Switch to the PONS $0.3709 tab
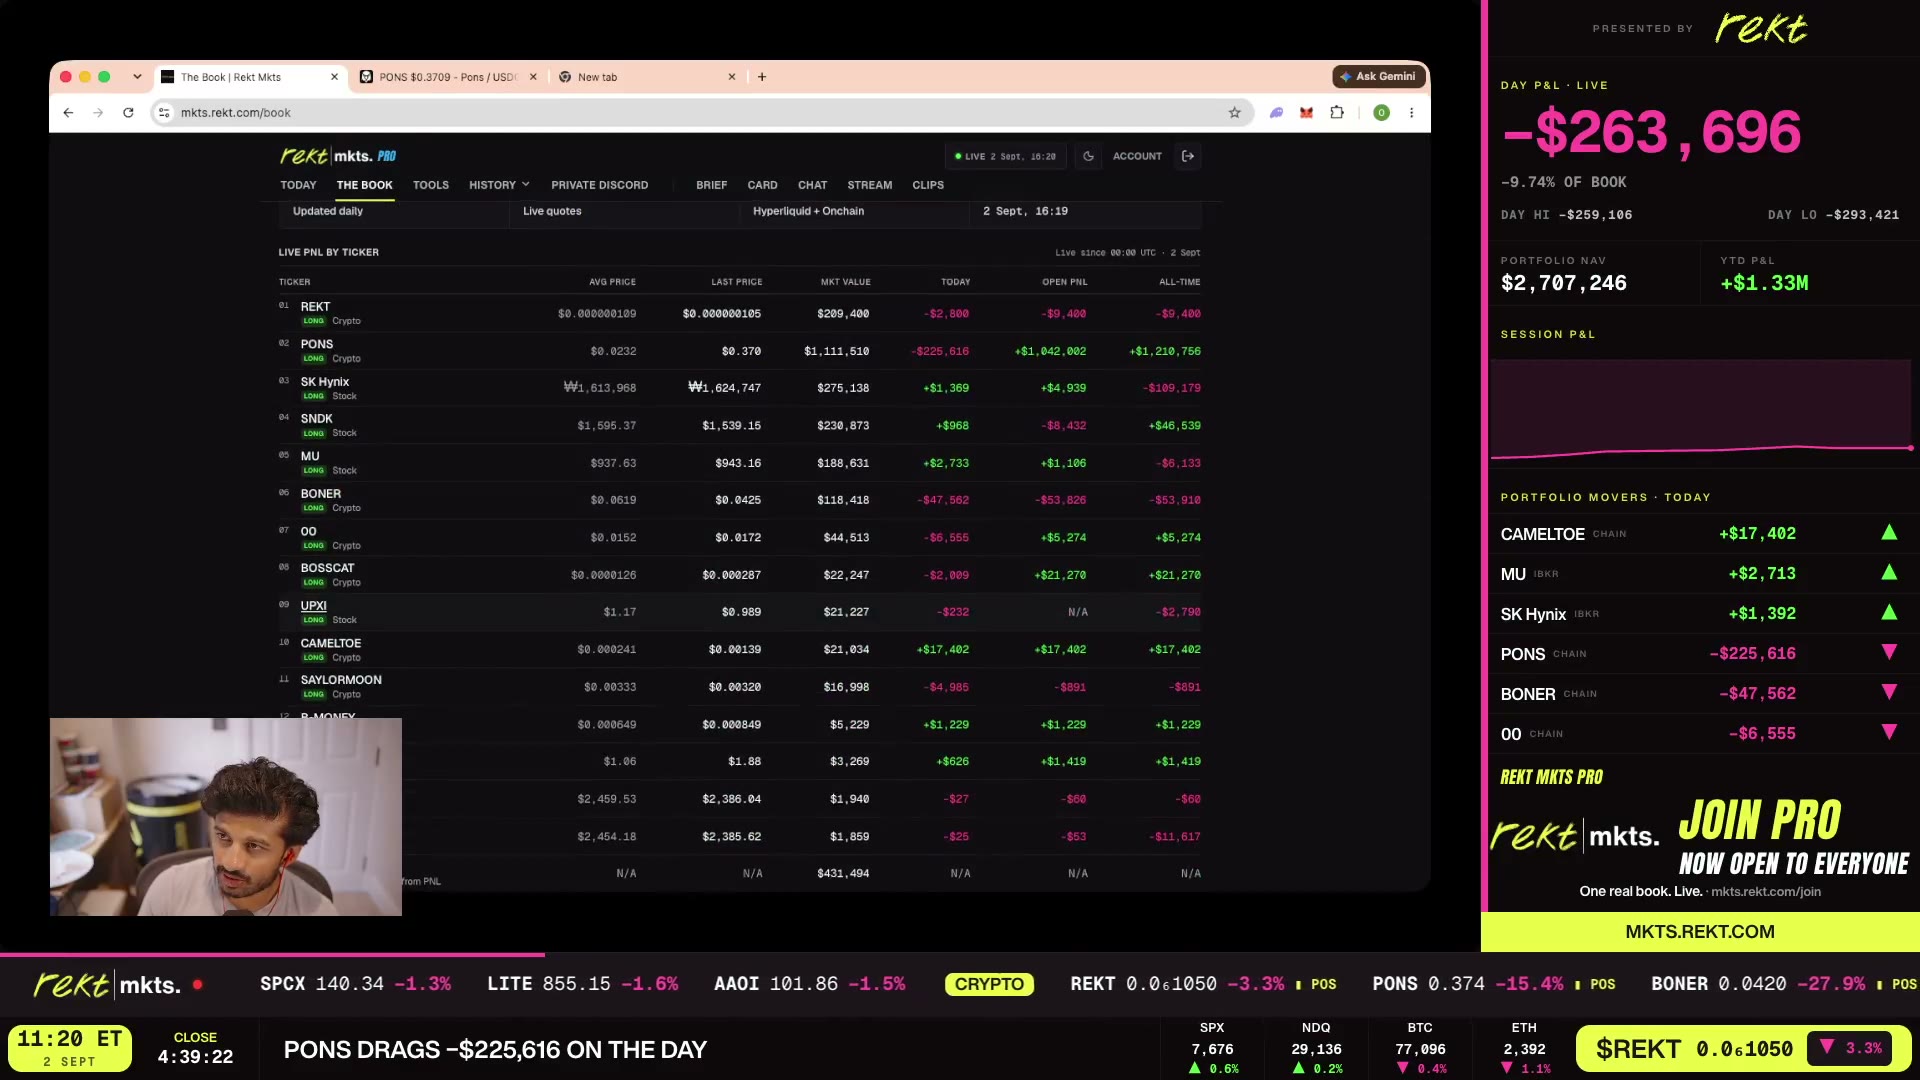Viewport: 1920px width, 1080px height. (x=447, y=77)
